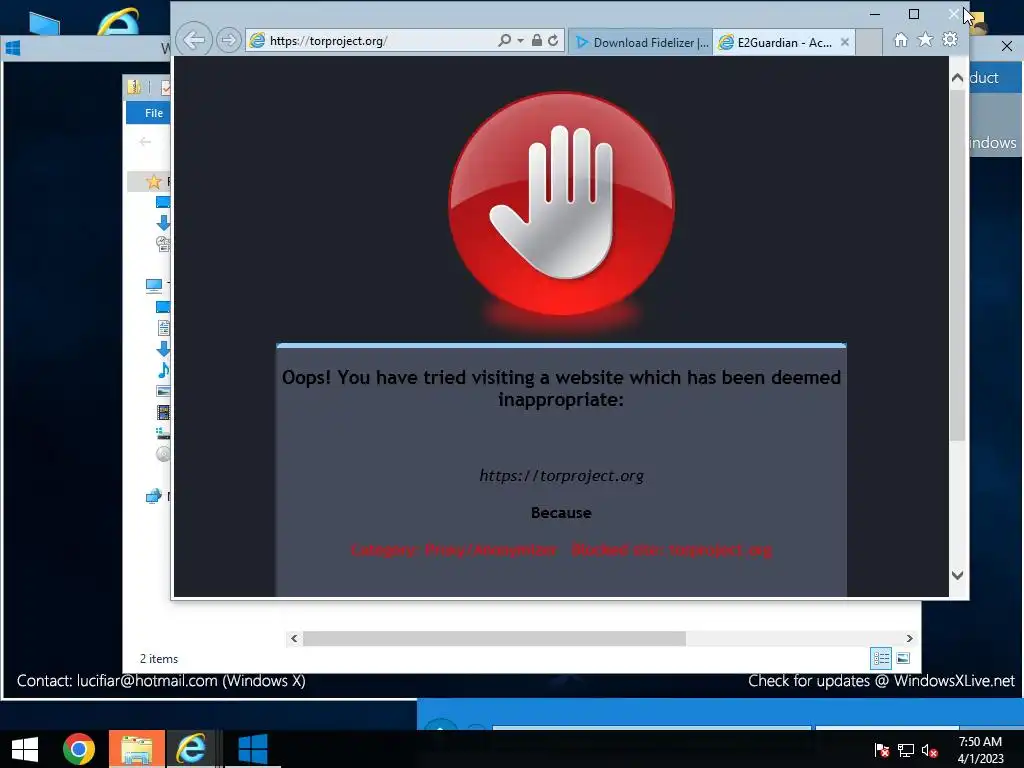Image resolution: width=1024 pixels, height=768 pixels.
Task: Click Explorer horizontal scrollbar right arrow
Action: (x=909, y=638)
